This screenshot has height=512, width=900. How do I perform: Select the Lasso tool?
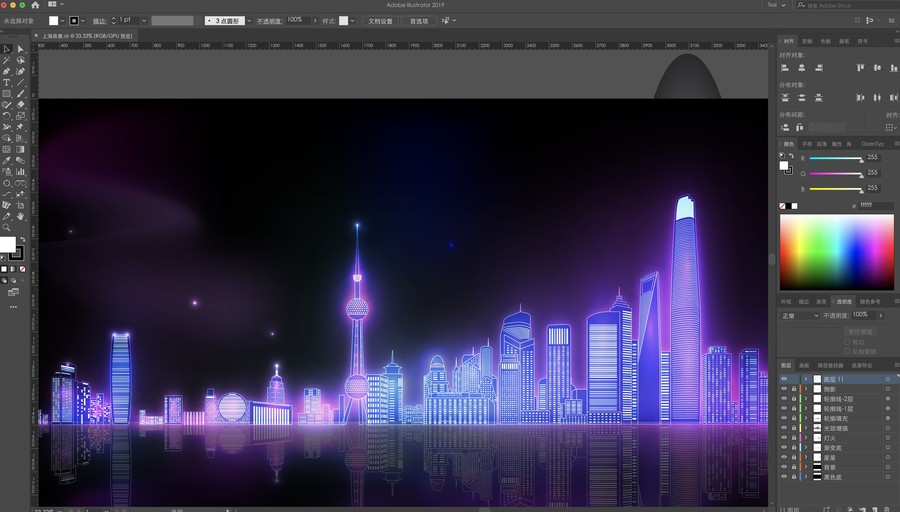[x=21, y=60]
